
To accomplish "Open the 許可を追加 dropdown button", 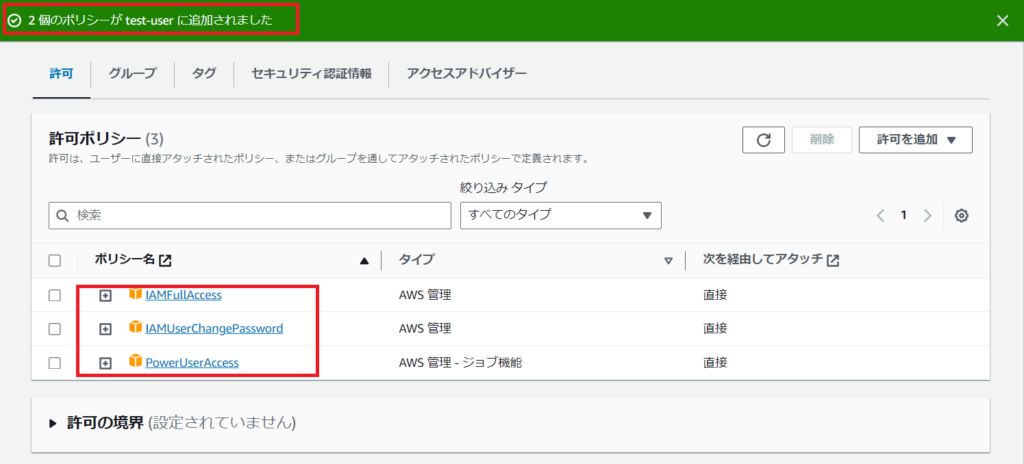I will [x=915, y=140].
